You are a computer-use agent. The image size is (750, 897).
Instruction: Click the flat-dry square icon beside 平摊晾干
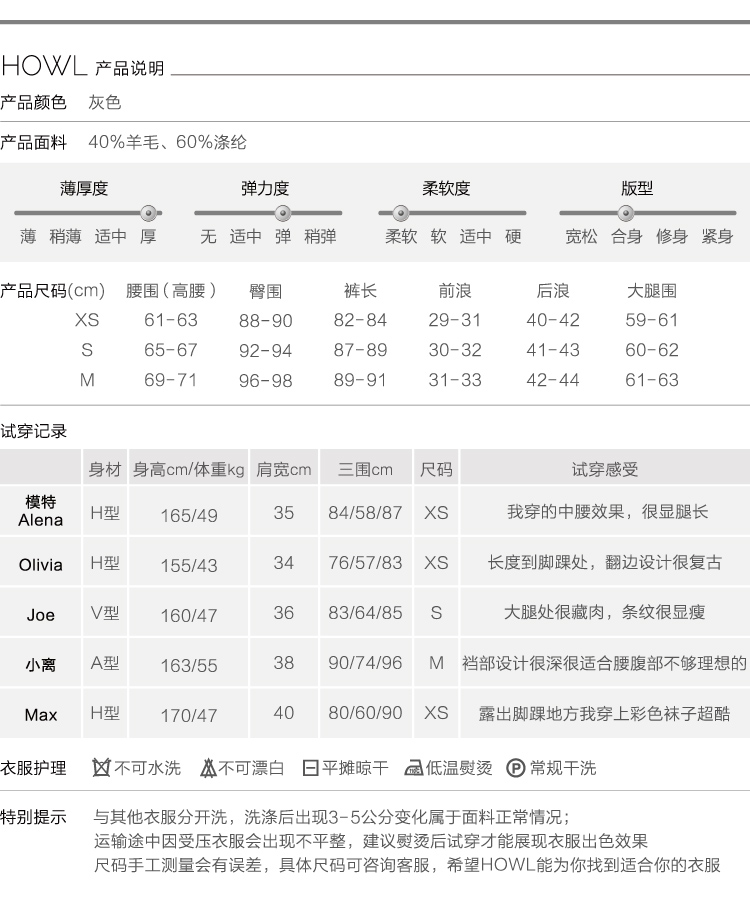[310, 768]
